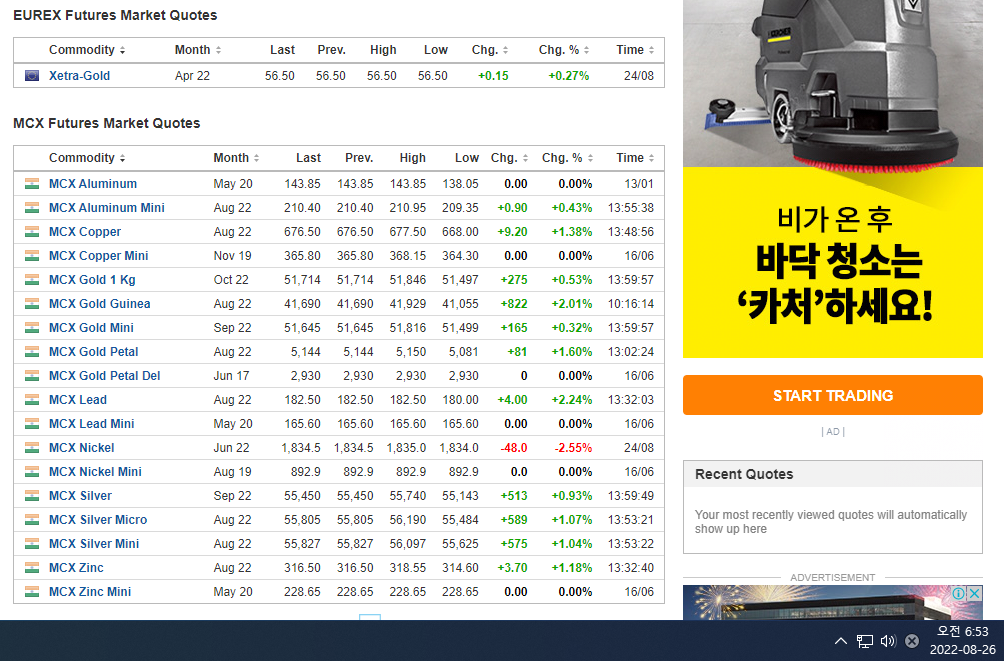Sort MCX table by Chg. % column
Screen dimensions: 1004x661
[x=567, y=158]
